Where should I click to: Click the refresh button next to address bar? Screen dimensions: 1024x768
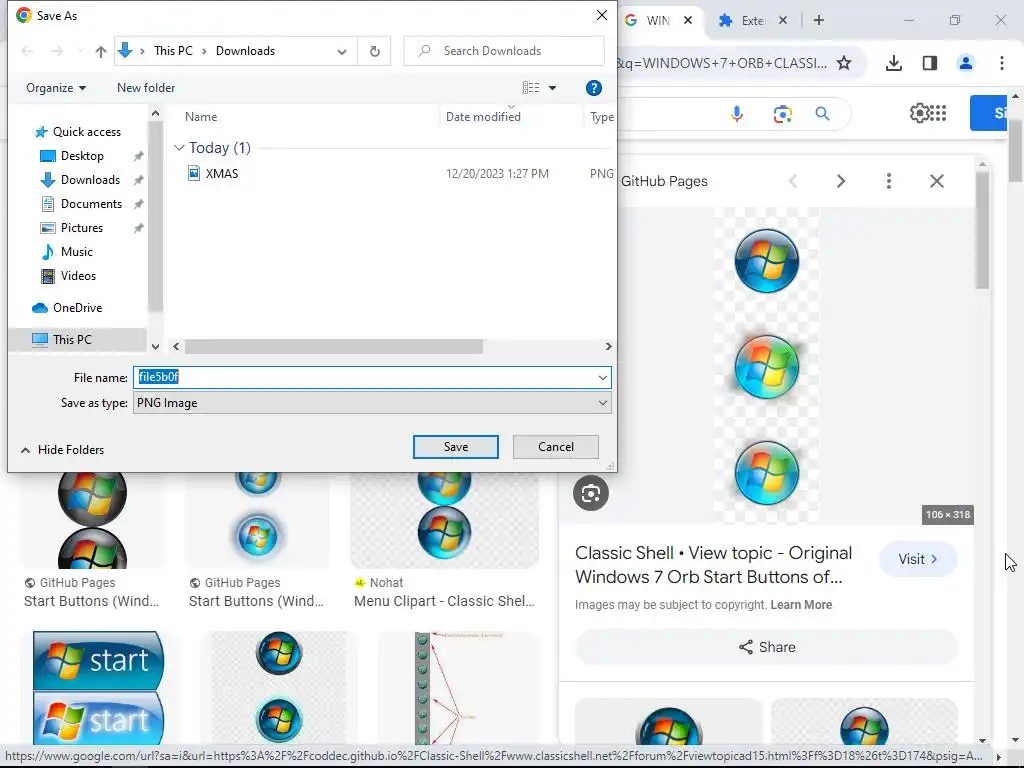[x=375, y=51]
